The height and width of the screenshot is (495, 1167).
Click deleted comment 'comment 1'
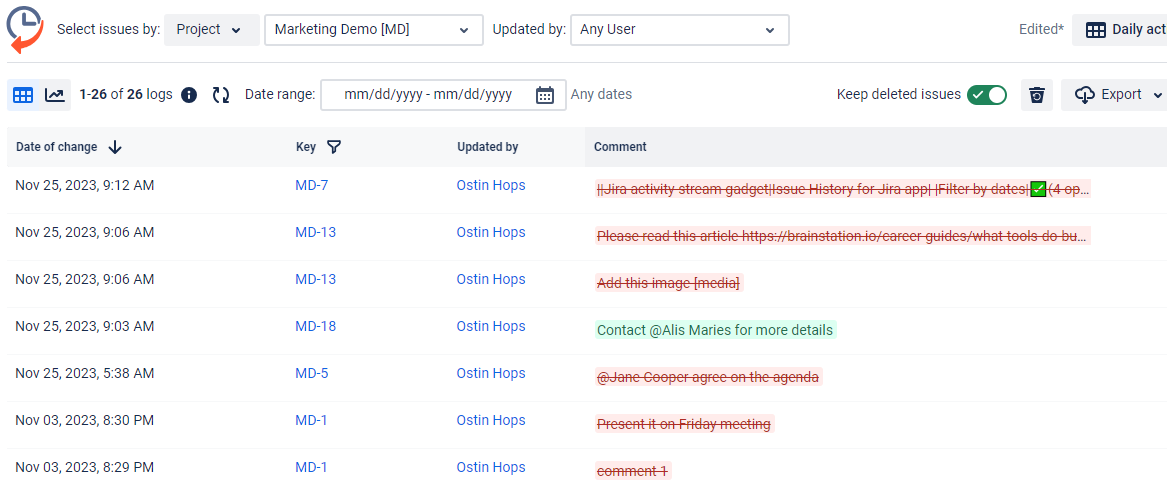click(x=633, y=471)
